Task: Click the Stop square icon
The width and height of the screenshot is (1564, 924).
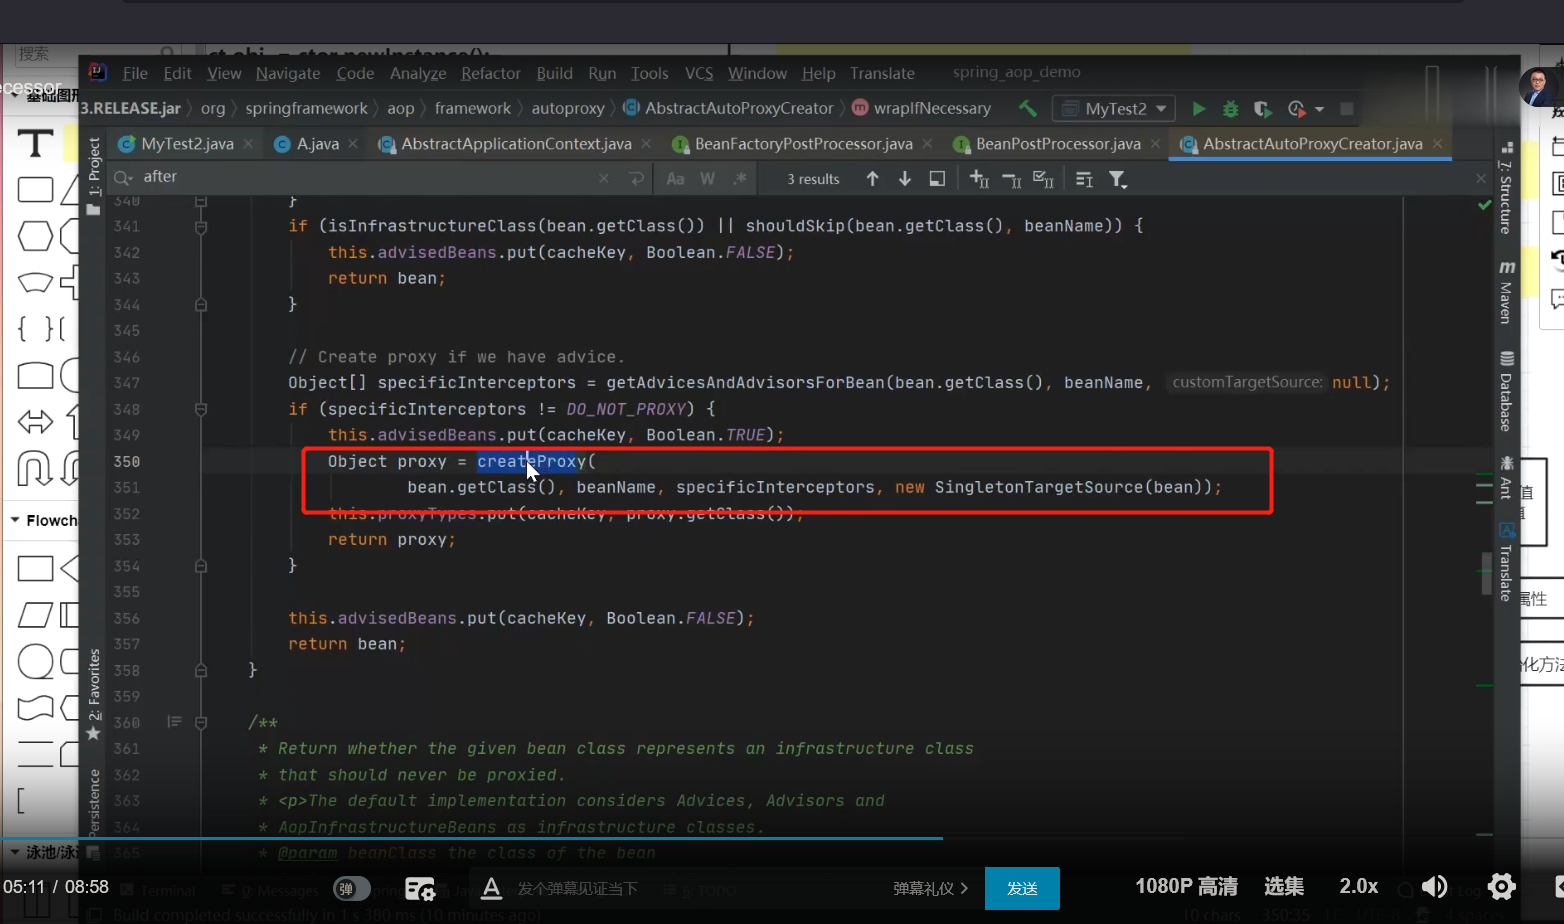Action: tap(1347, 108)
